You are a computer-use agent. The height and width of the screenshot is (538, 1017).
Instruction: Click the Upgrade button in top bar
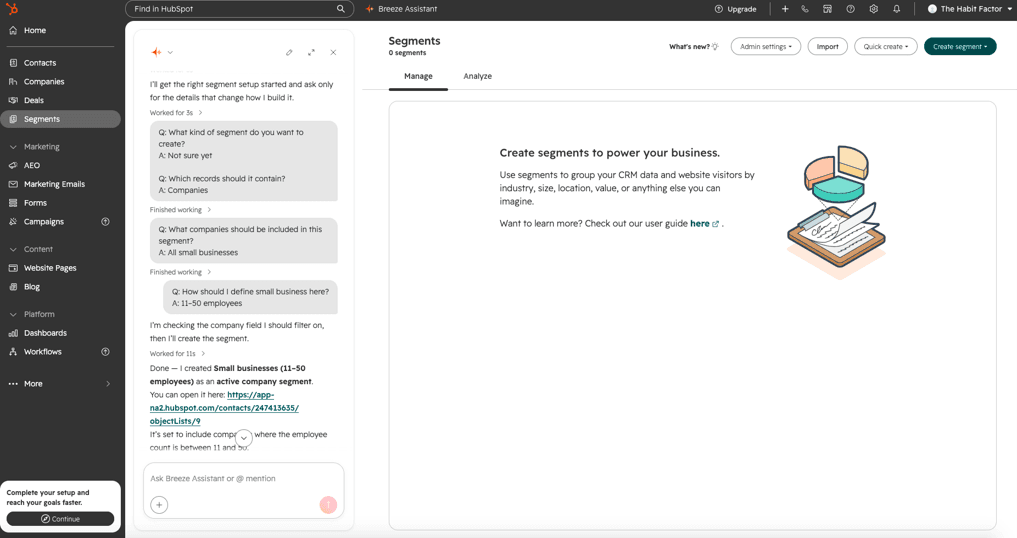[736, 9]
